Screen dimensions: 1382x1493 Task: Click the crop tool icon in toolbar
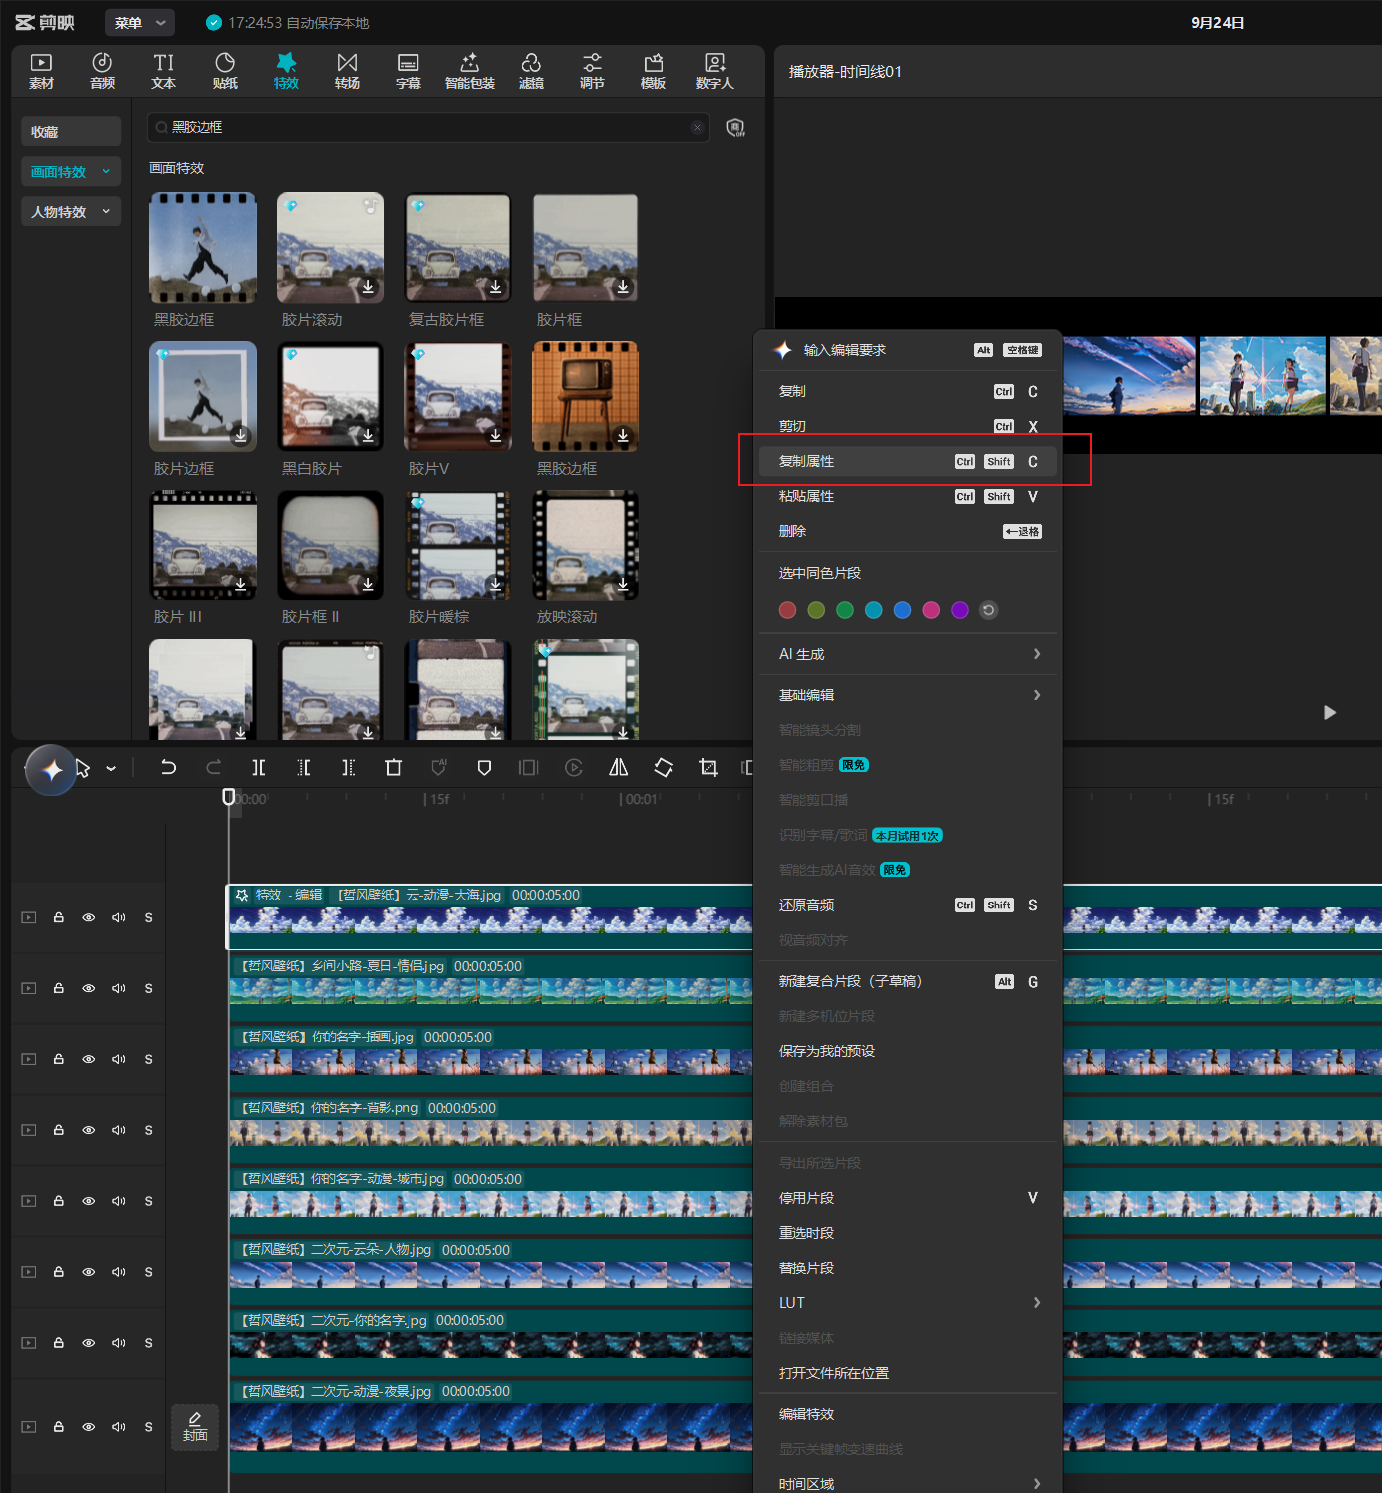[708, 767]
